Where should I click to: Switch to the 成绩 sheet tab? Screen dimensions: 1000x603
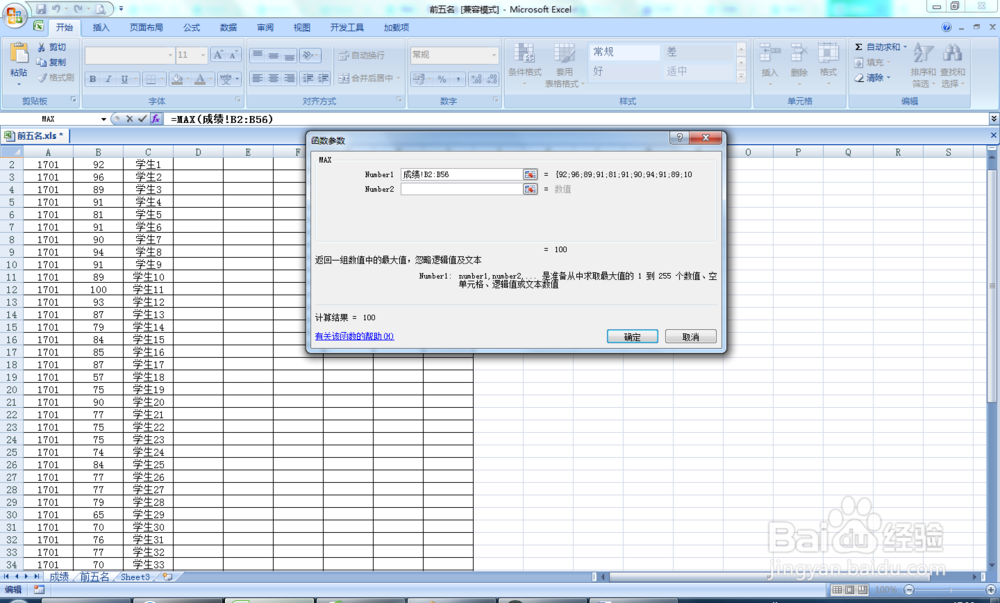coord(59,577)
